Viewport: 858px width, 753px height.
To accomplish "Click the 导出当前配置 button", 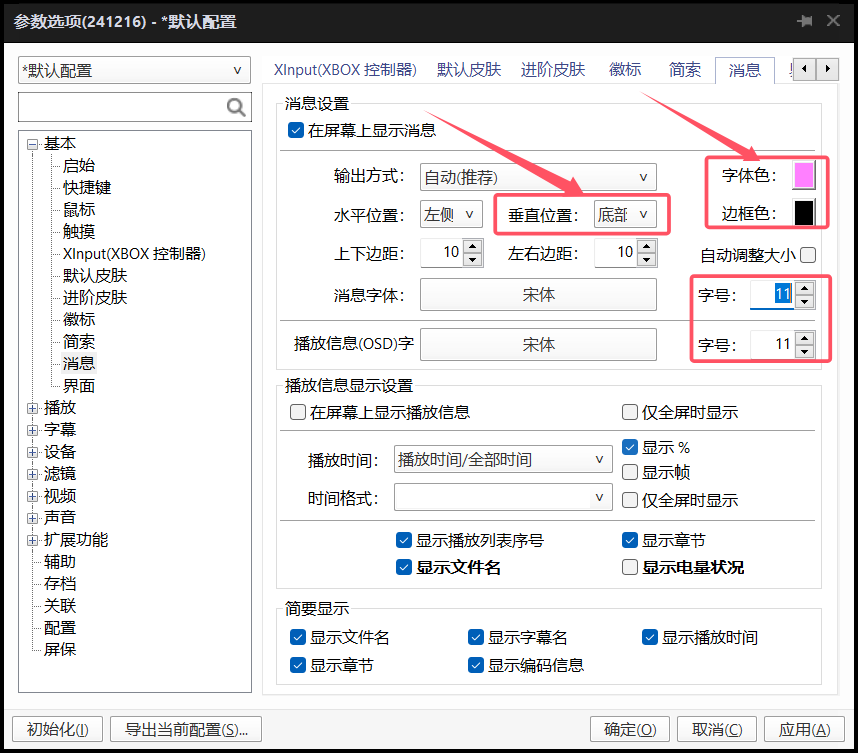I will [186, 730].
